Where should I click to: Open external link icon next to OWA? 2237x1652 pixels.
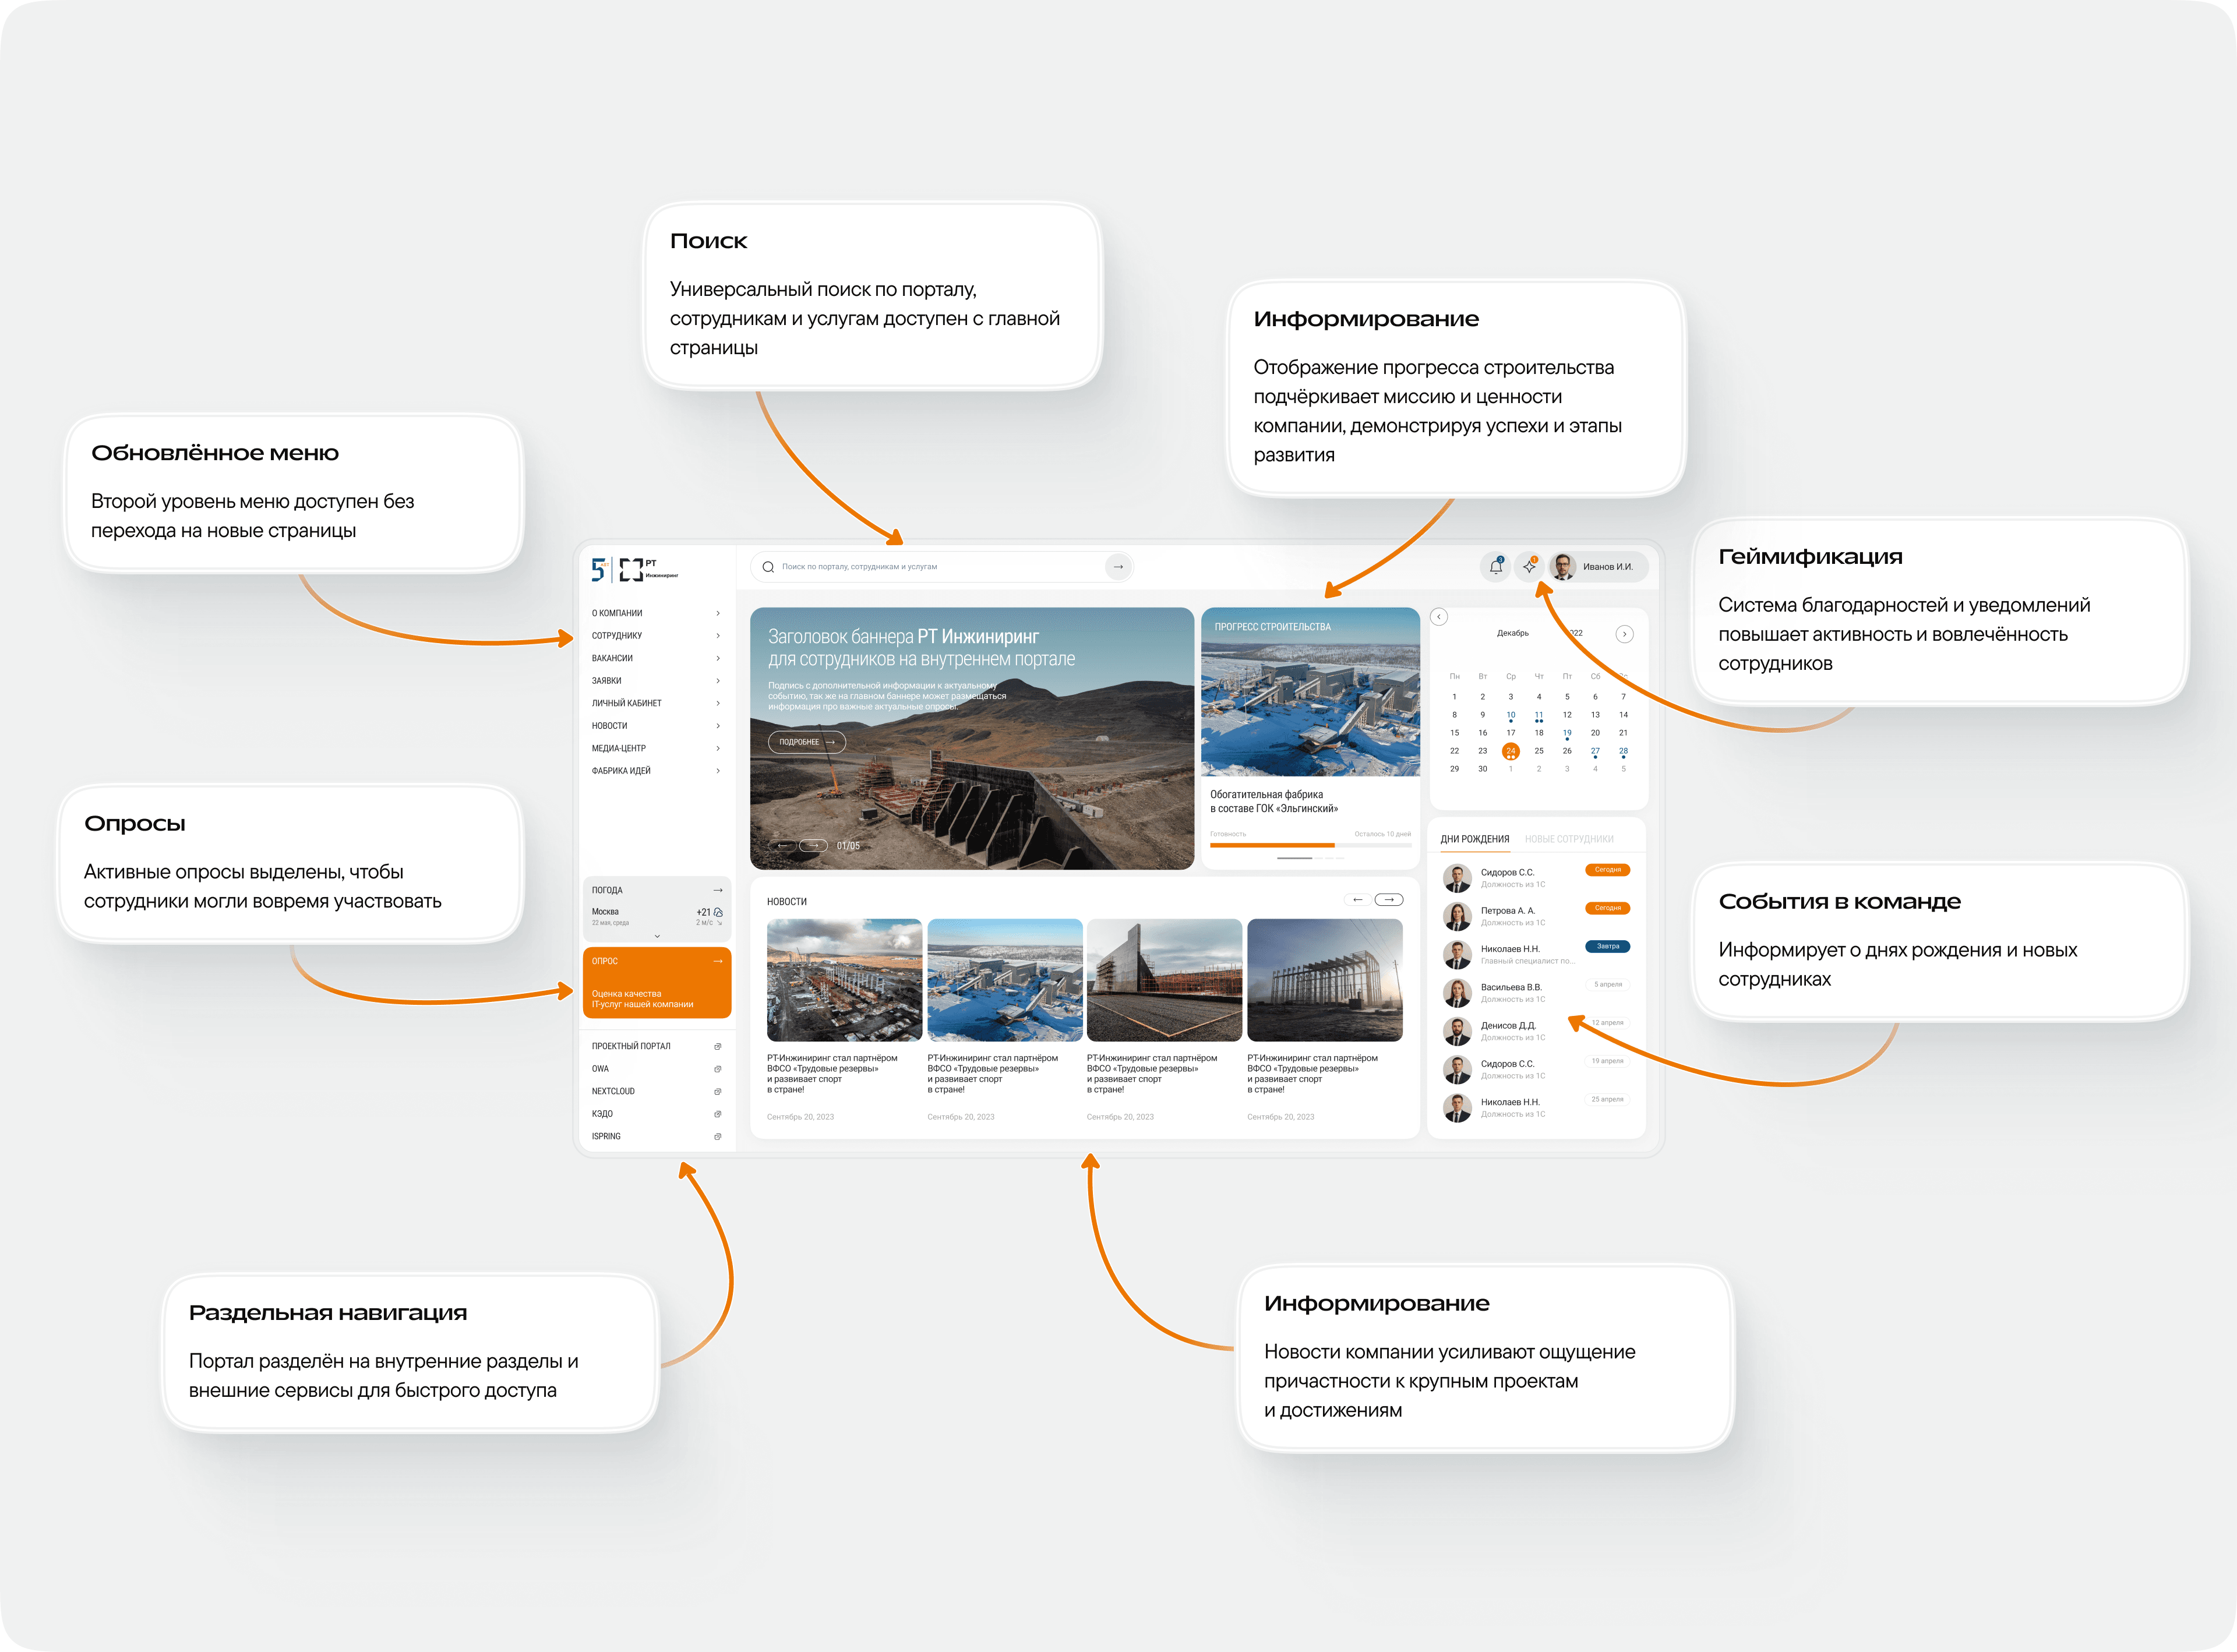click(717, 1069)
